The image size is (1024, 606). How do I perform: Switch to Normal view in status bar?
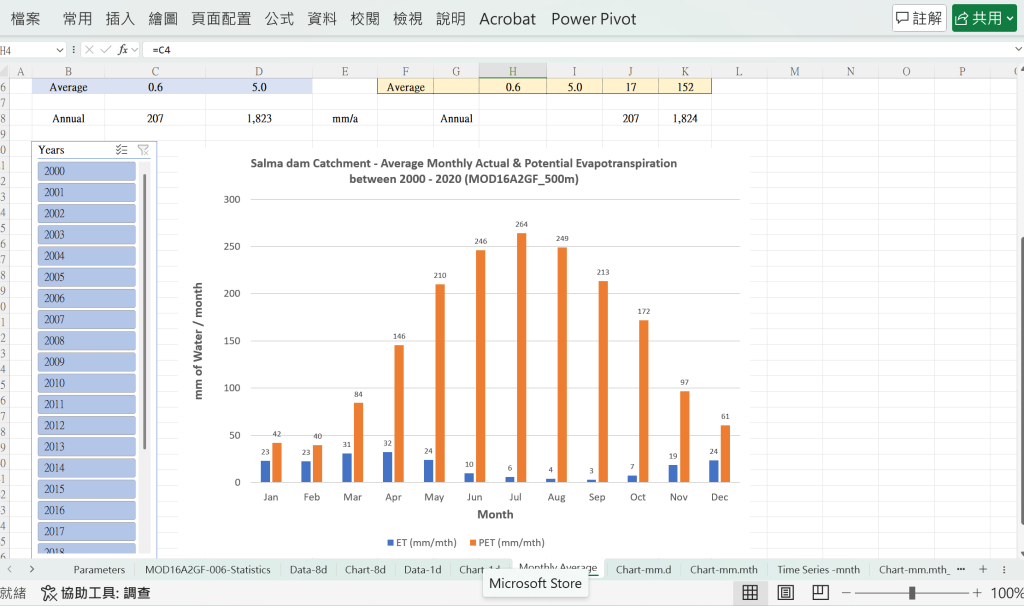pos(750,592)
